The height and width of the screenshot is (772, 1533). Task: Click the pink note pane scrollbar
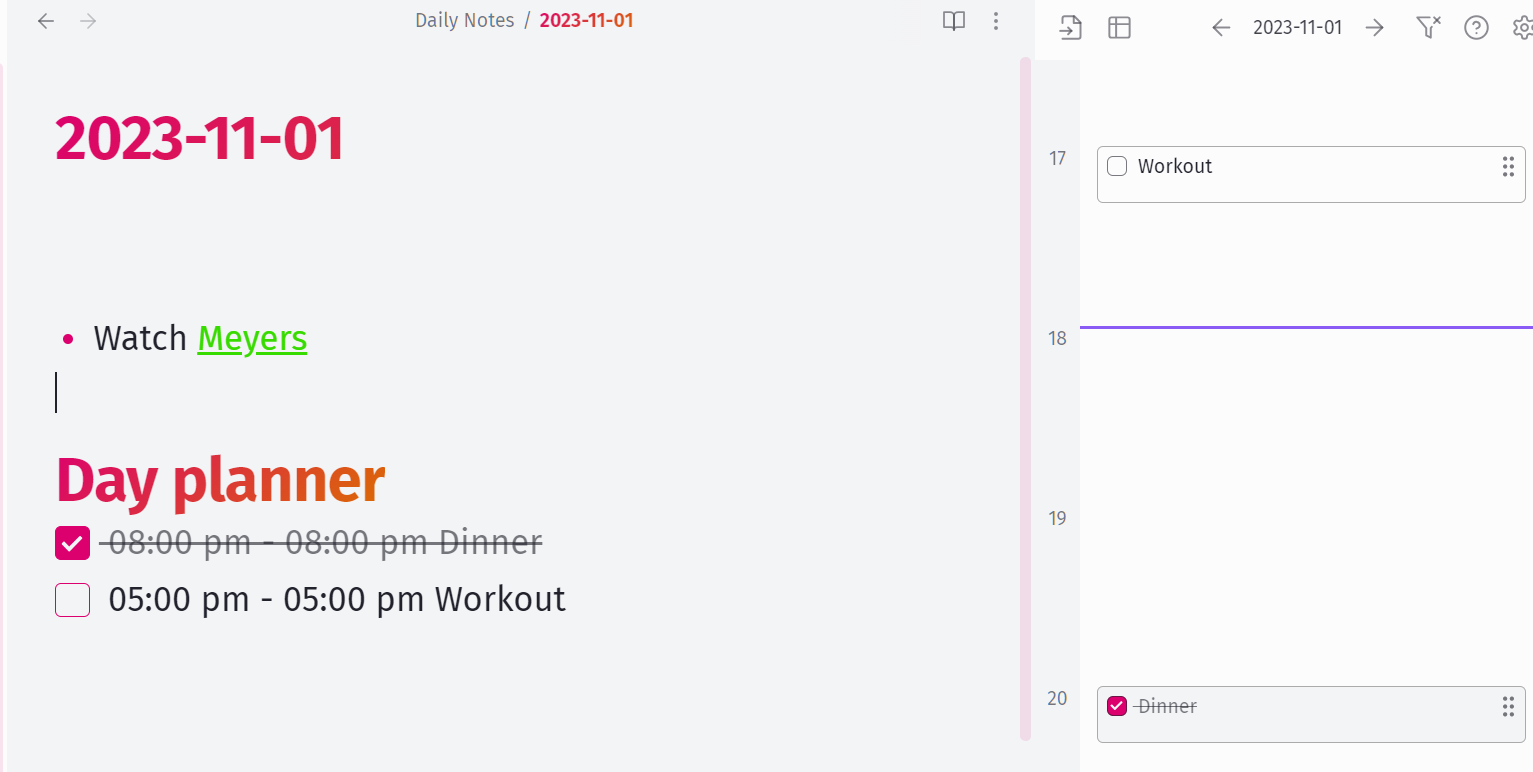click(x=1026, y=400)
